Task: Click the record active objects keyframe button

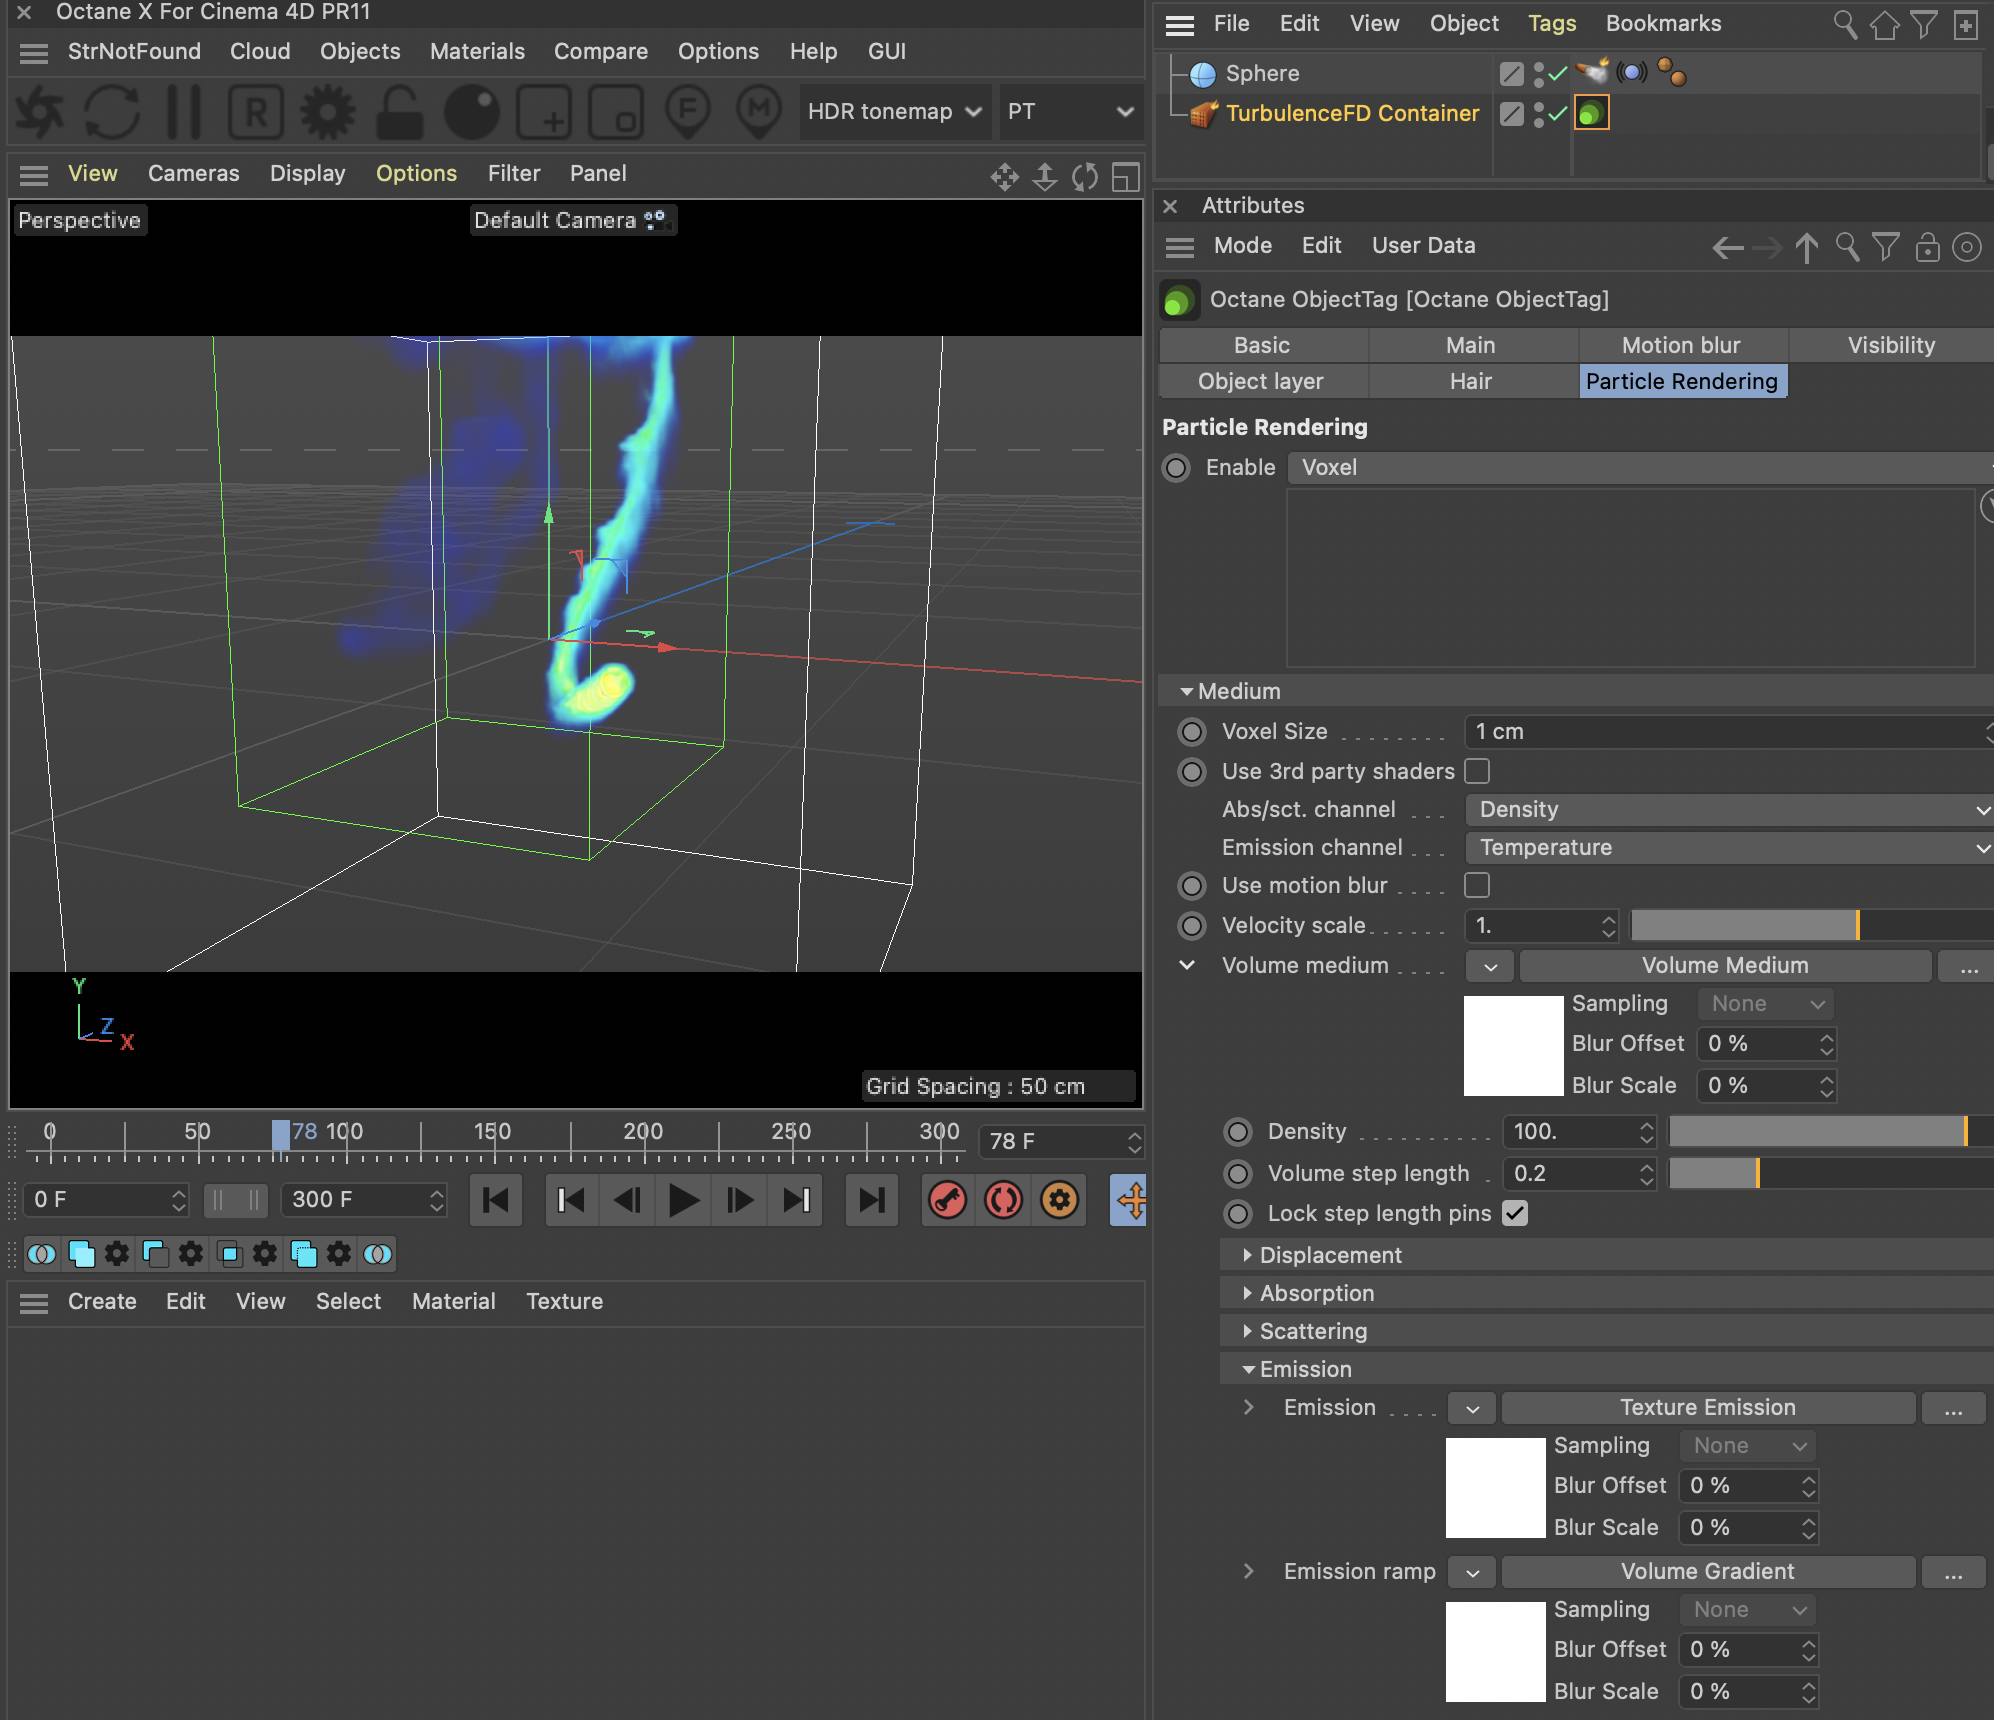Action: [x=947, y=1199]
